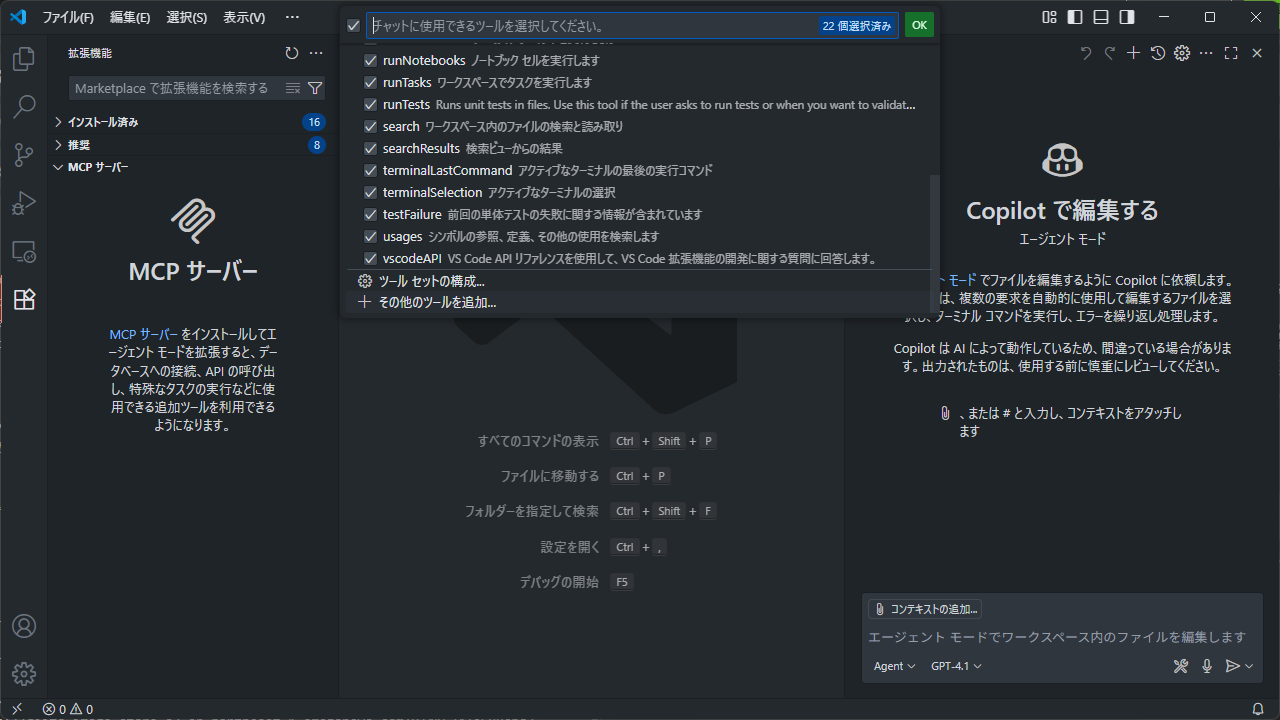Refresh the extensions list
Image resolution: width=1280 pixels, height=720 pixels.
(x=292, y=53)
